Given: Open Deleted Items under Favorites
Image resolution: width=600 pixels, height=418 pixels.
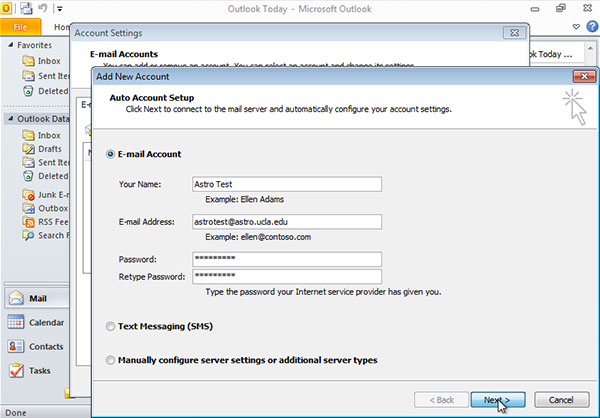Looking at the screenshot, I should 45,91.
